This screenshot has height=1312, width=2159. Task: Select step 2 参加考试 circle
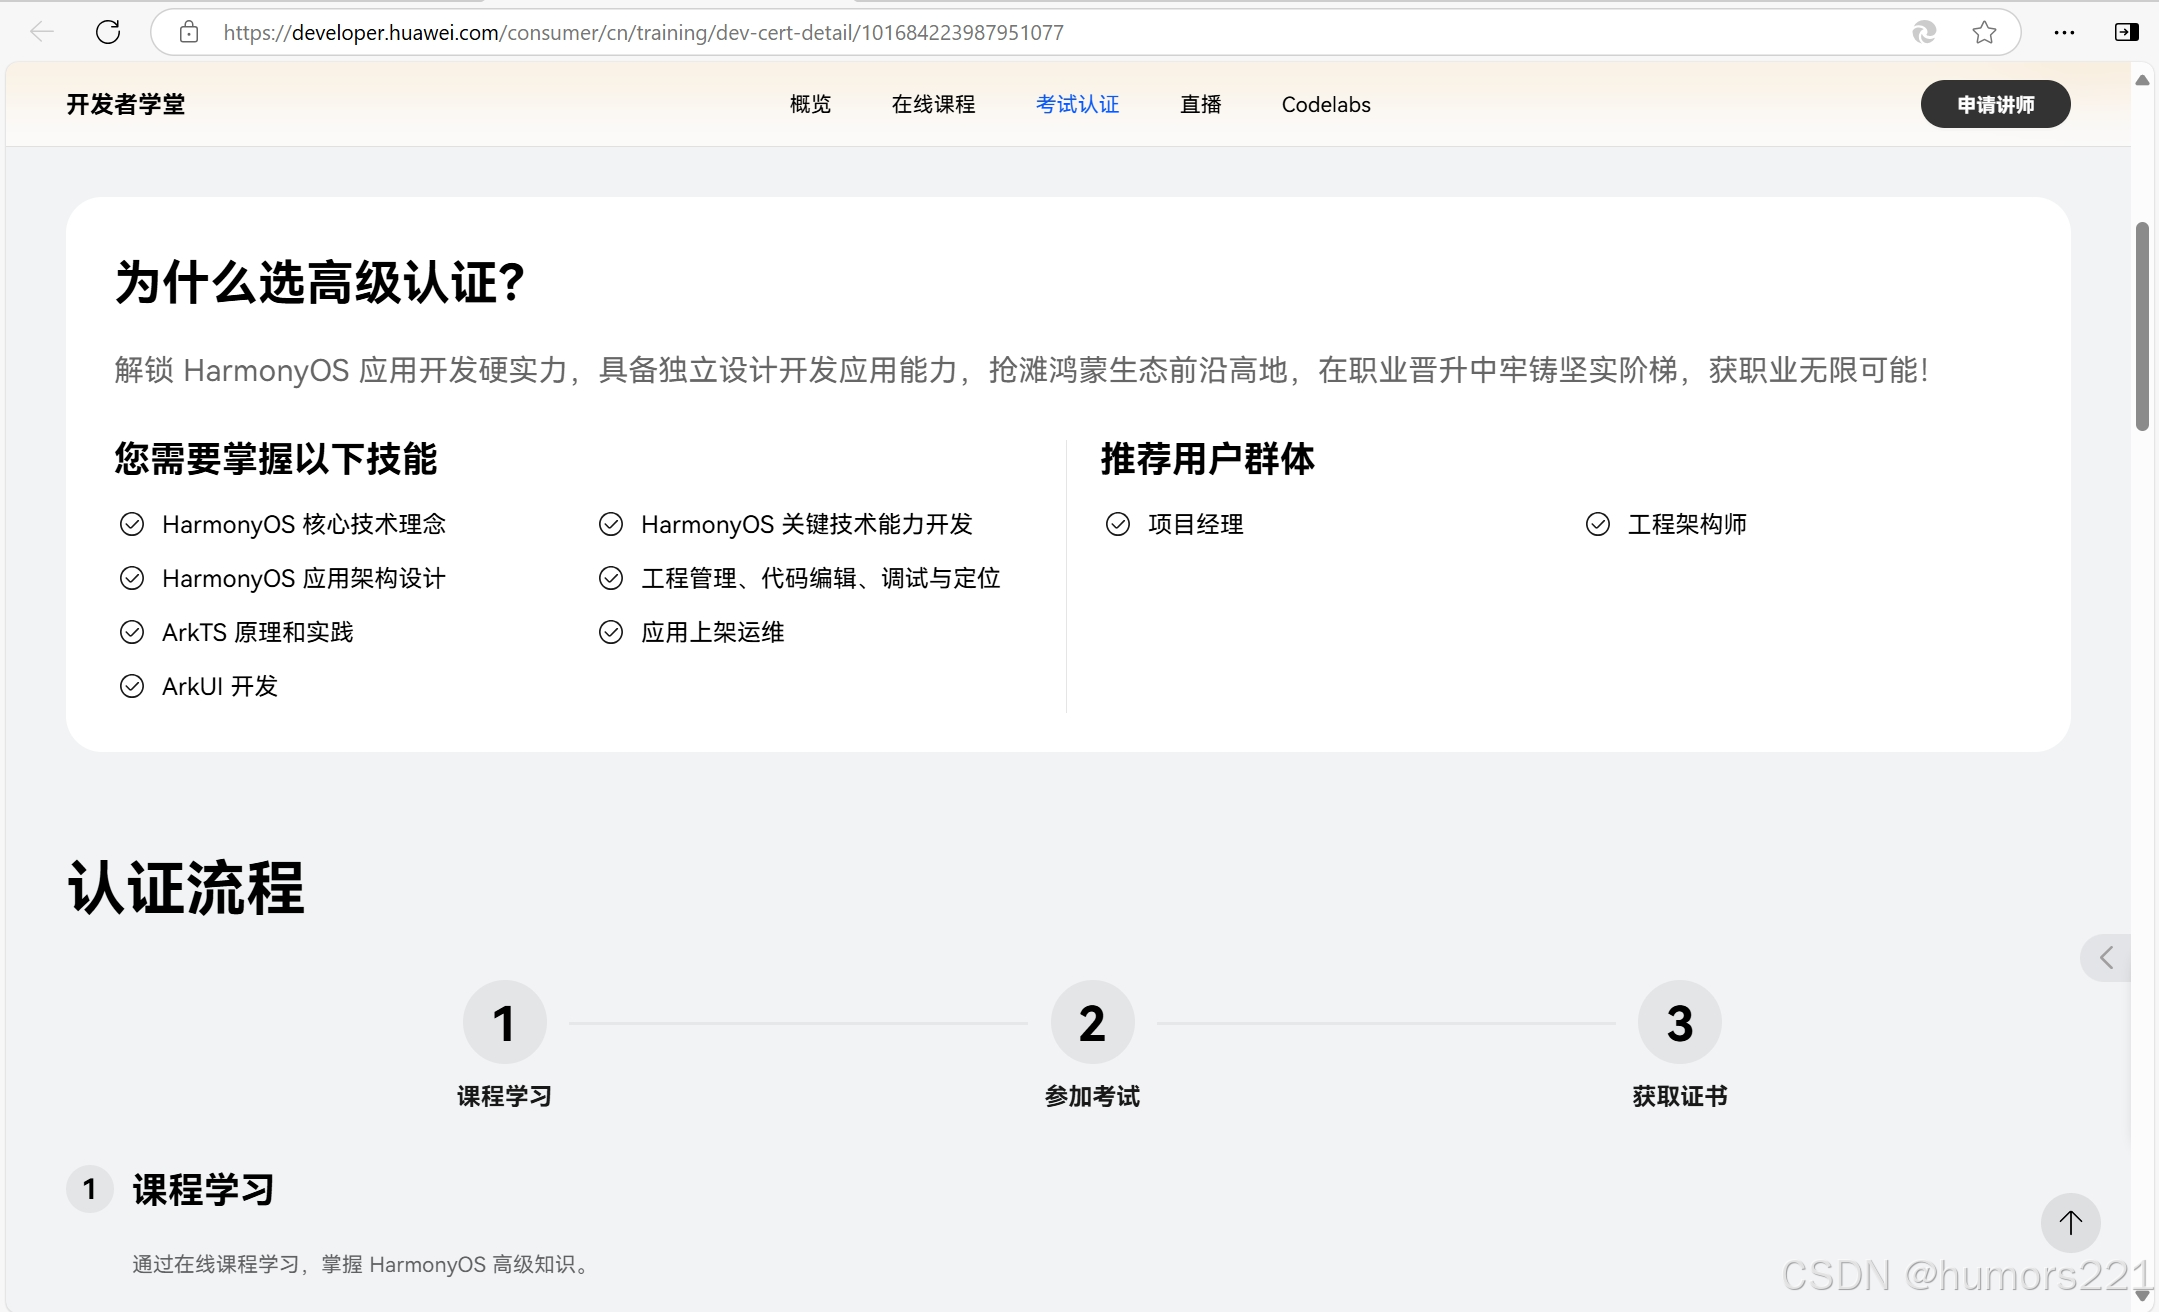point(1092,1022)
